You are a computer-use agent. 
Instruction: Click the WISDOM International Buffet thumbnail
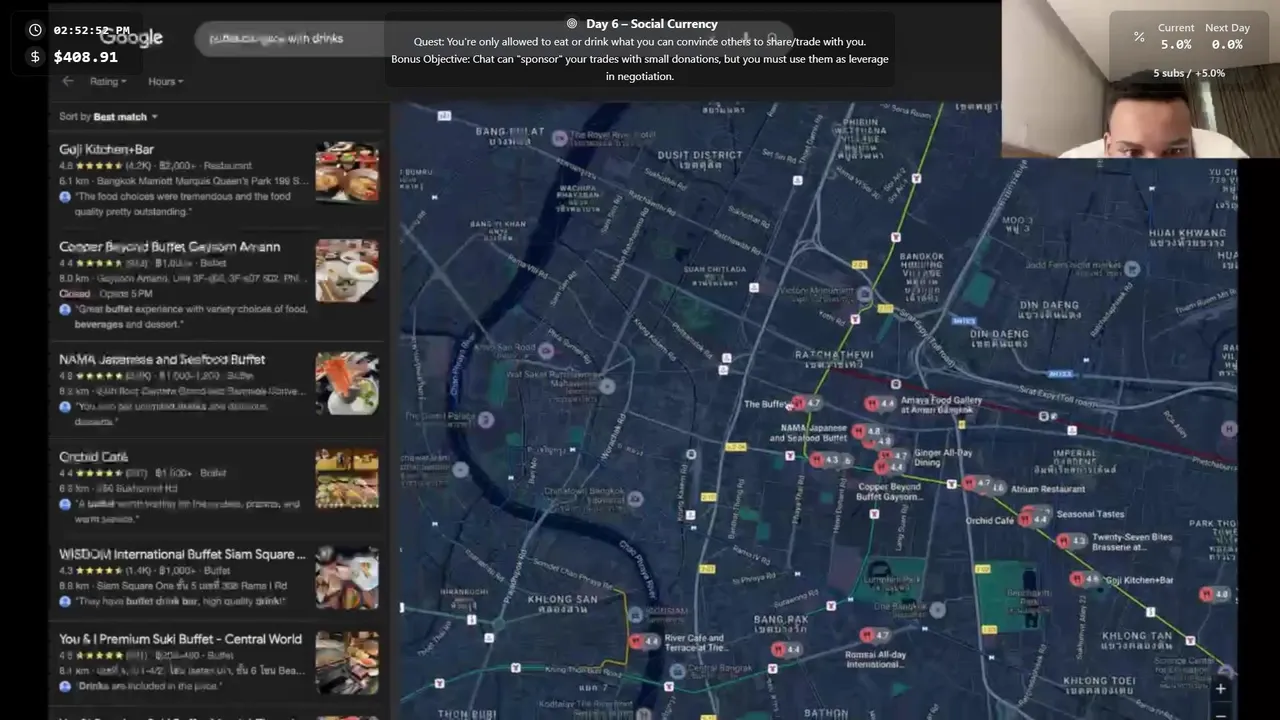tap(347, 577)
